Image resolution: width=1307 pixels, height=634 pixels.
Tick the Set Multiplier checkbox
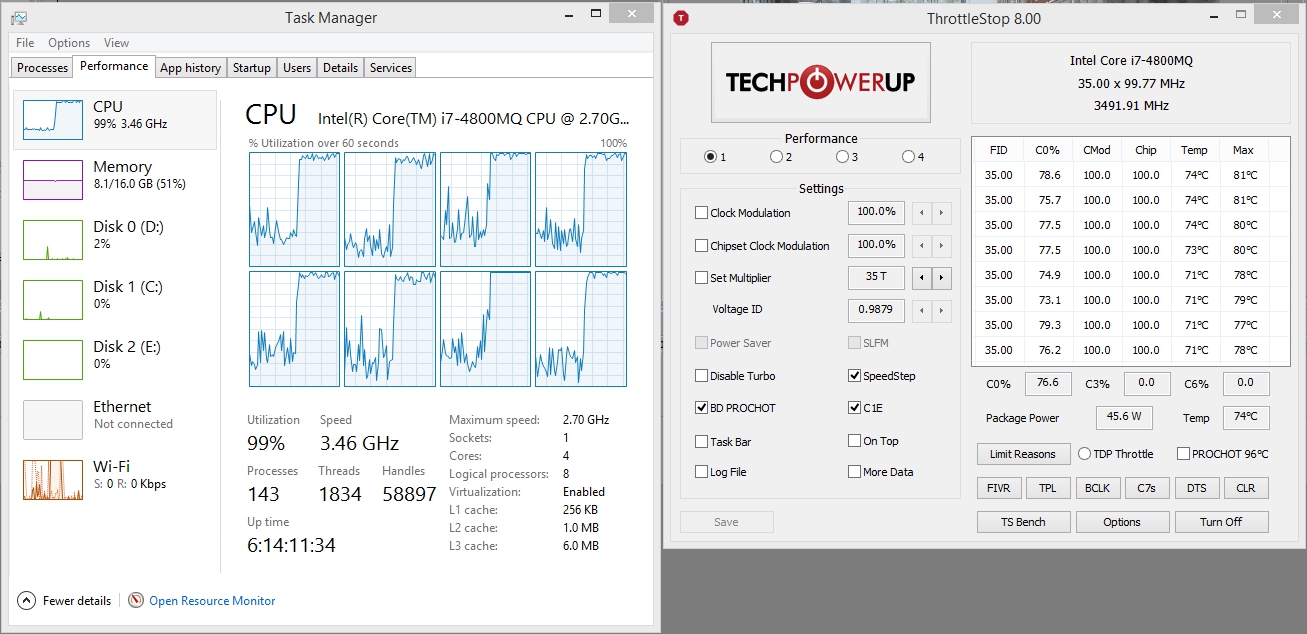701,278
